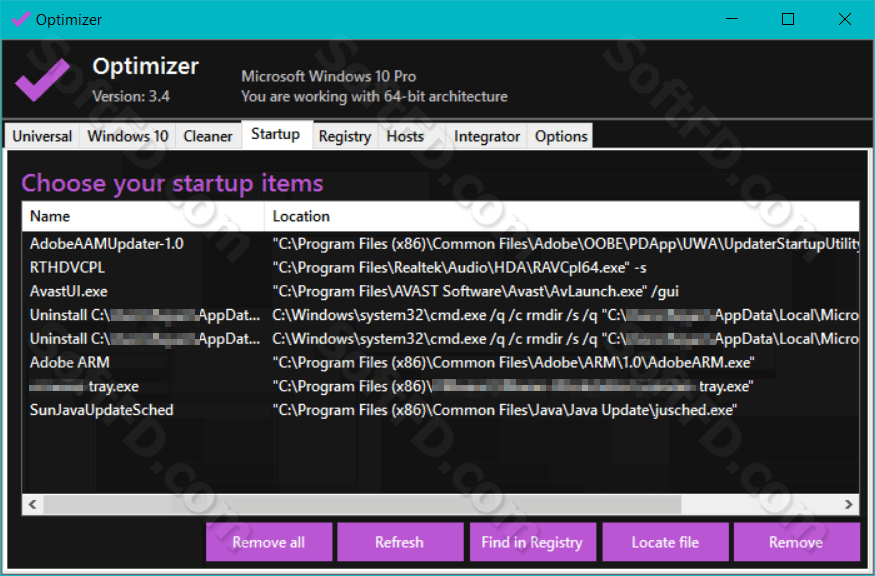Click the large purple checkmark logo

[42, 79]
